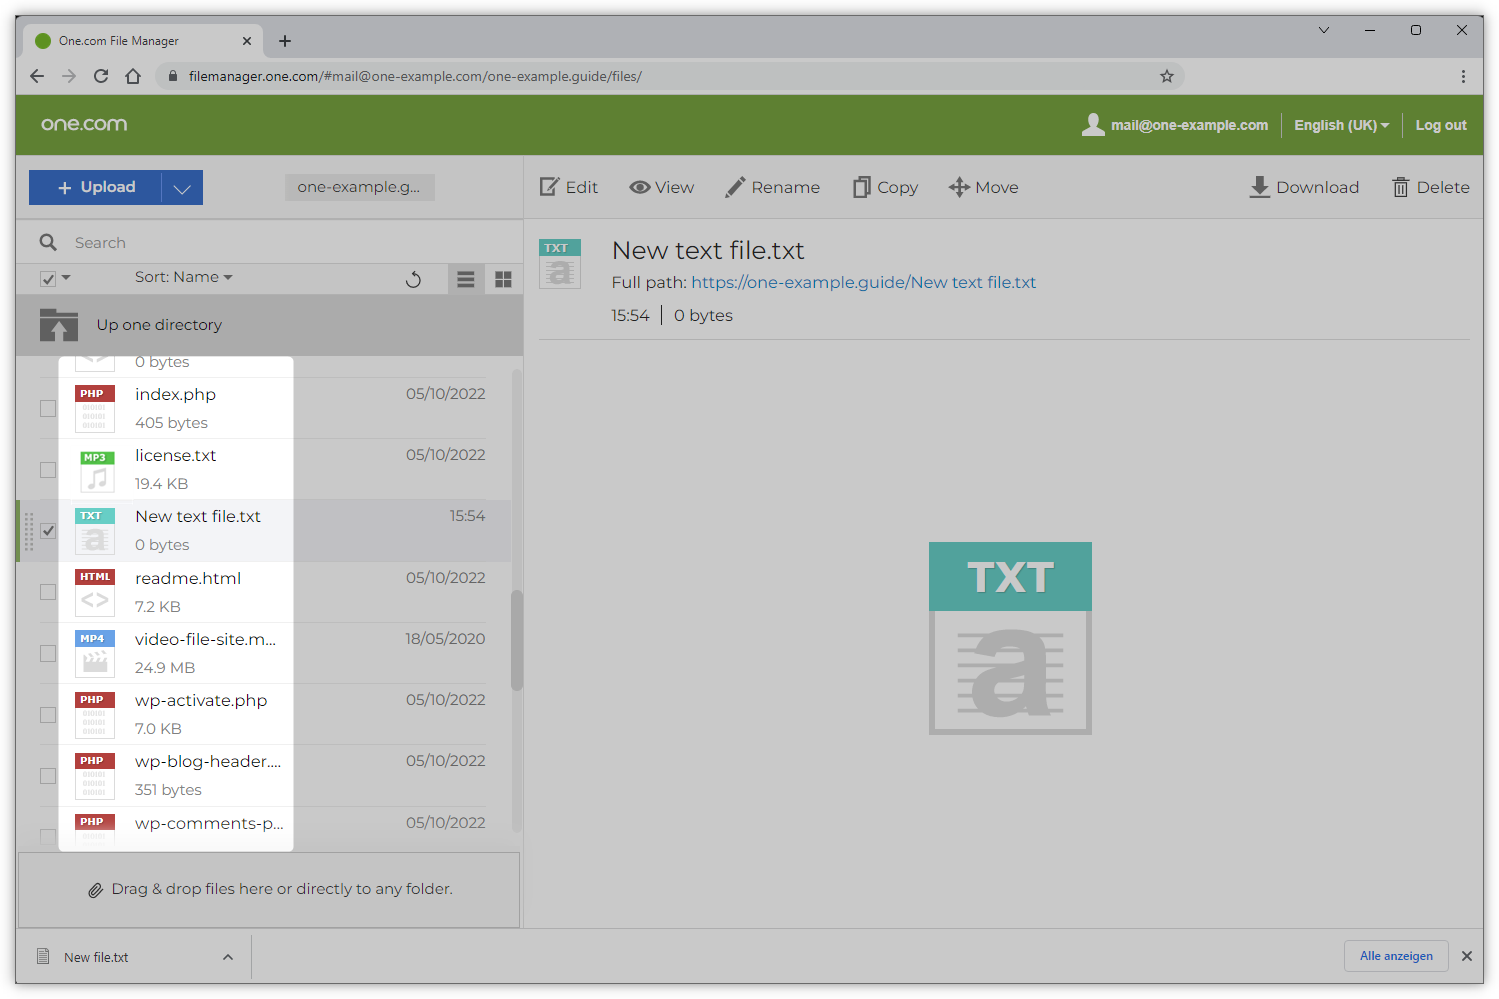The height and width of the screenshot is (999, 1499).
Task: Refresh the file list
Action: [x=413, y=279]
